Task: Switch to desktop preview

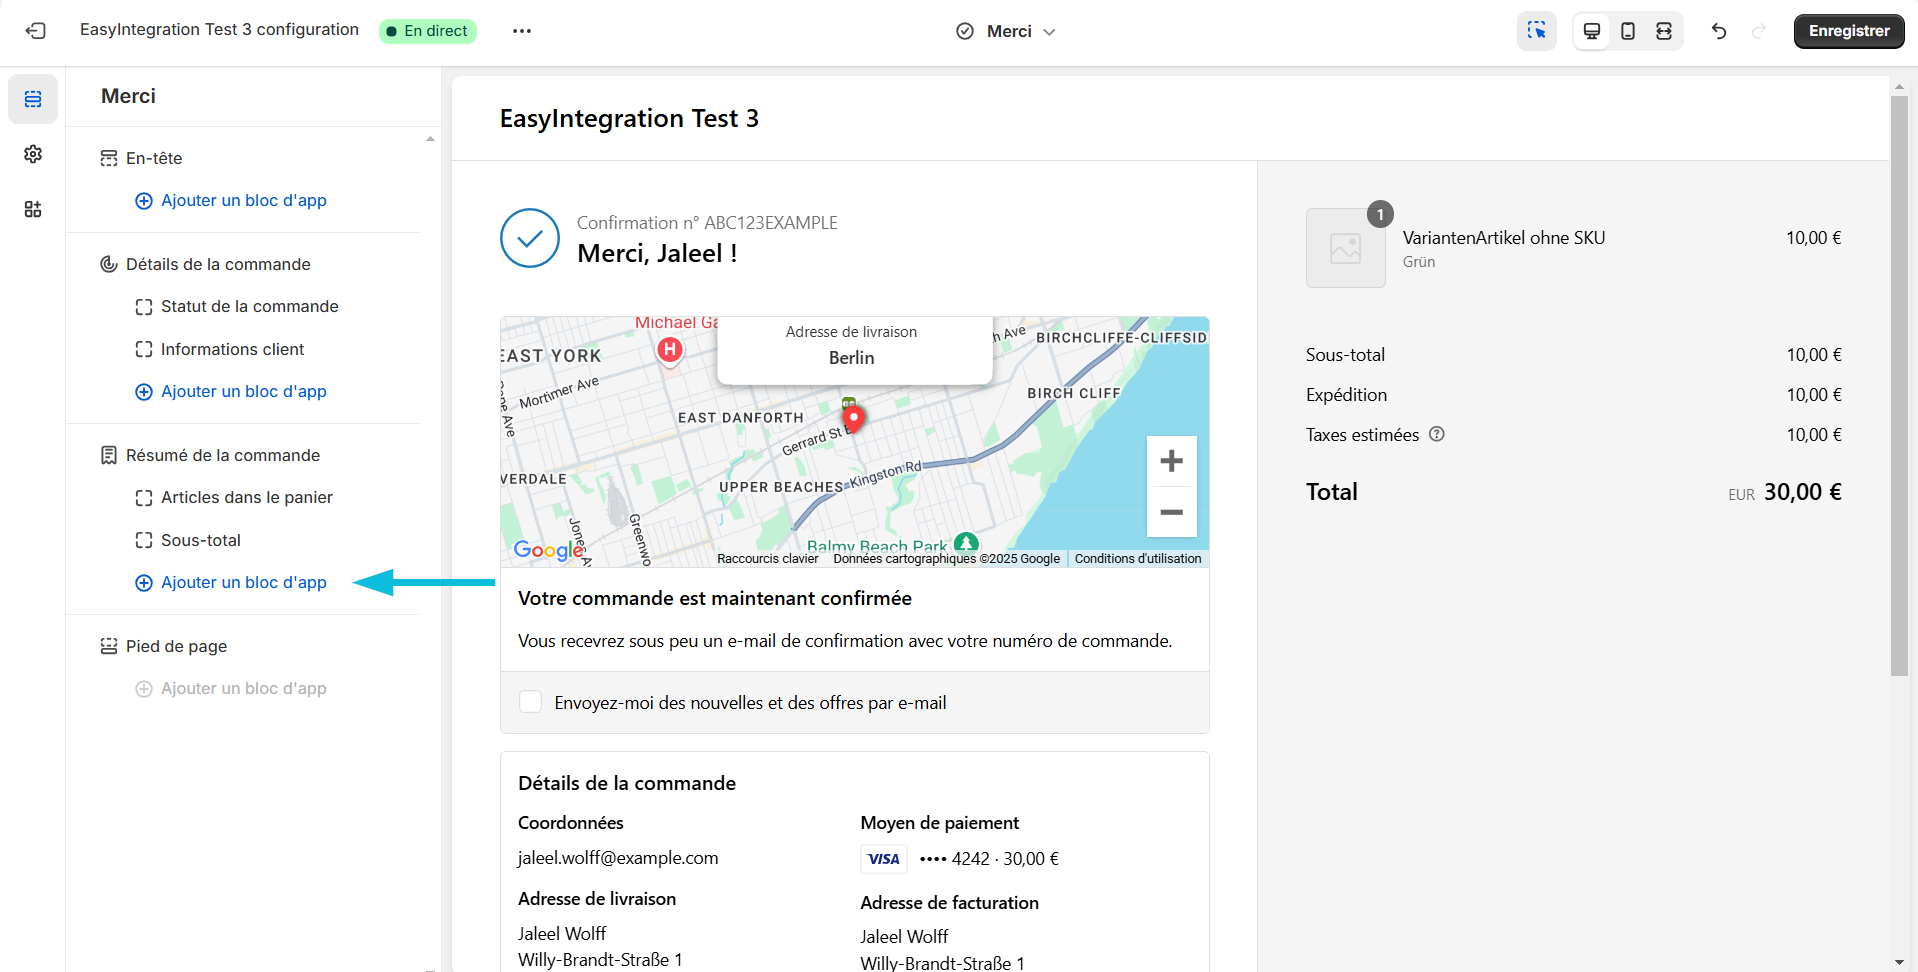Action: [x=1592, y=31]
